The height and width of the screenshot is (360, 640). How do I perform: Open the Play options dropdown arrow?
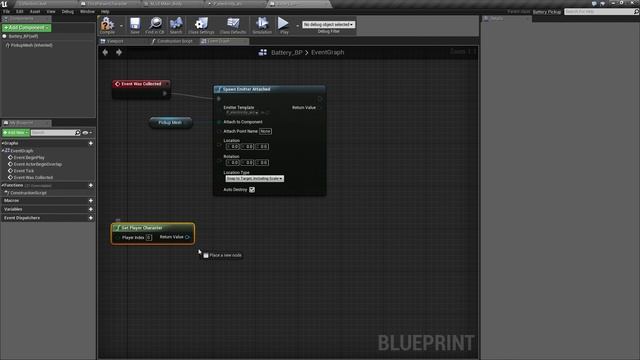click(x=297, y=26)
